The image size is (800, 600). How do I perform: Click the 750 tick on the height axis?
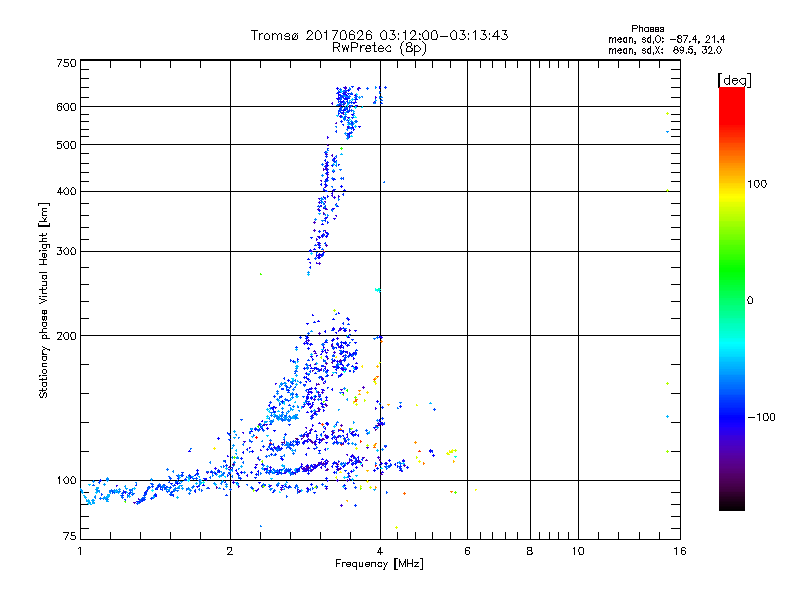[x=66, y=63]
